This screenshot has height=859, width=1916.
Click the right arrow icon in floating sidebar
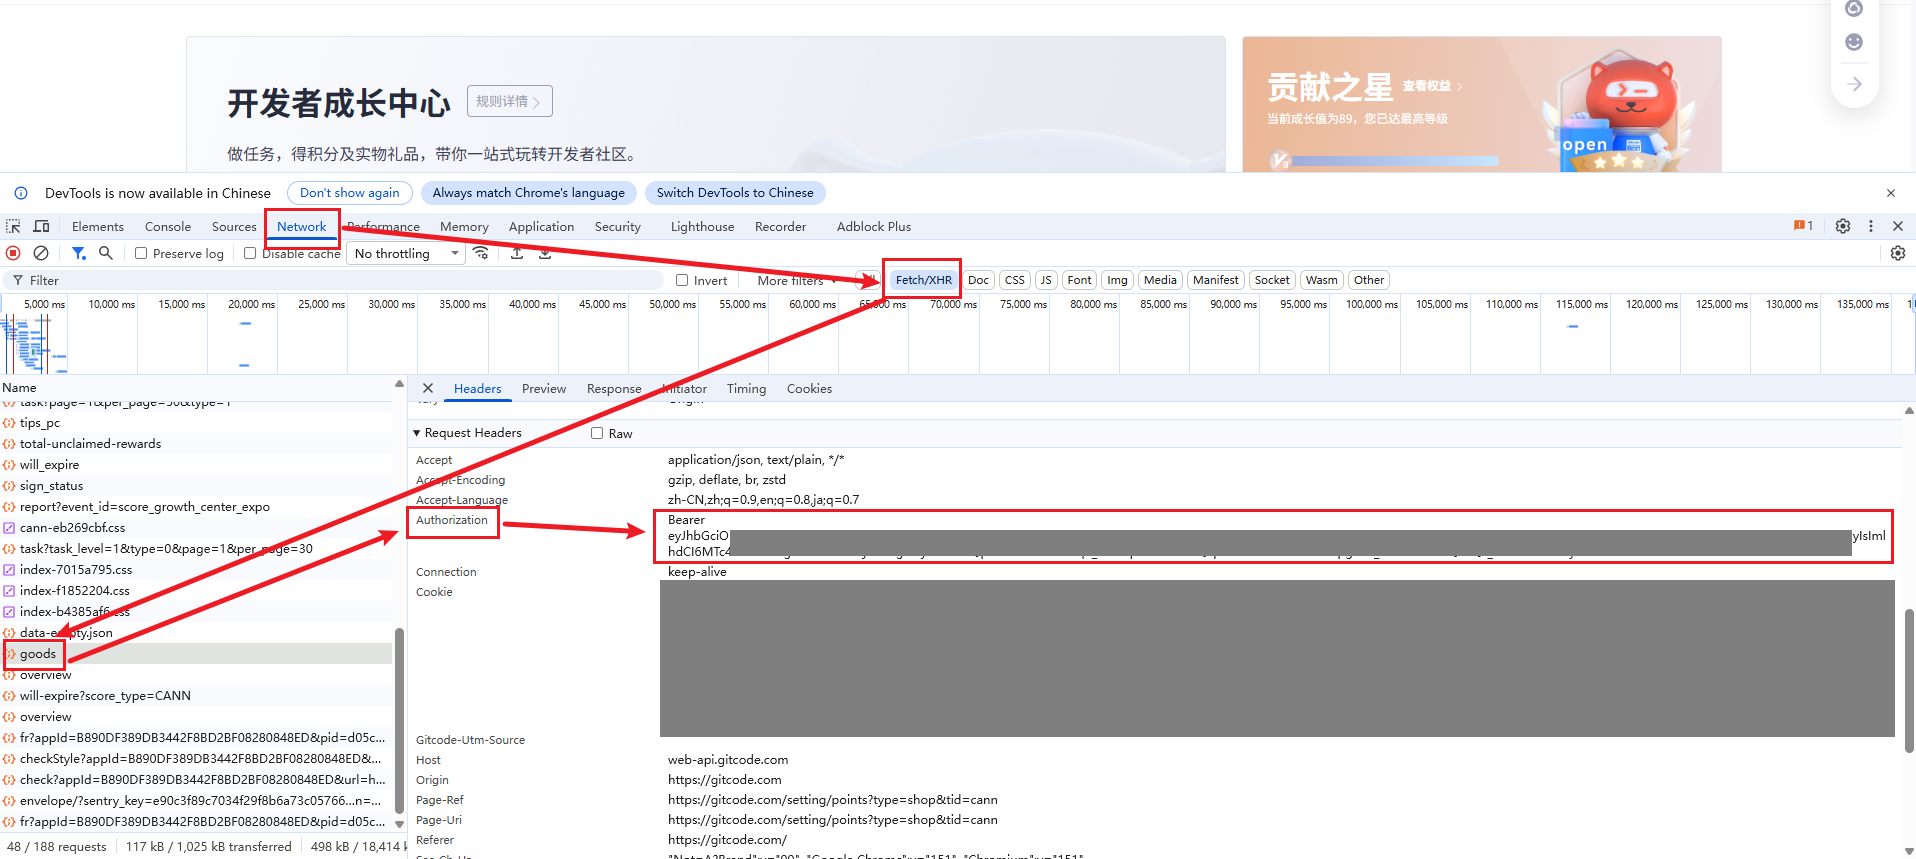pos(1855,84)
